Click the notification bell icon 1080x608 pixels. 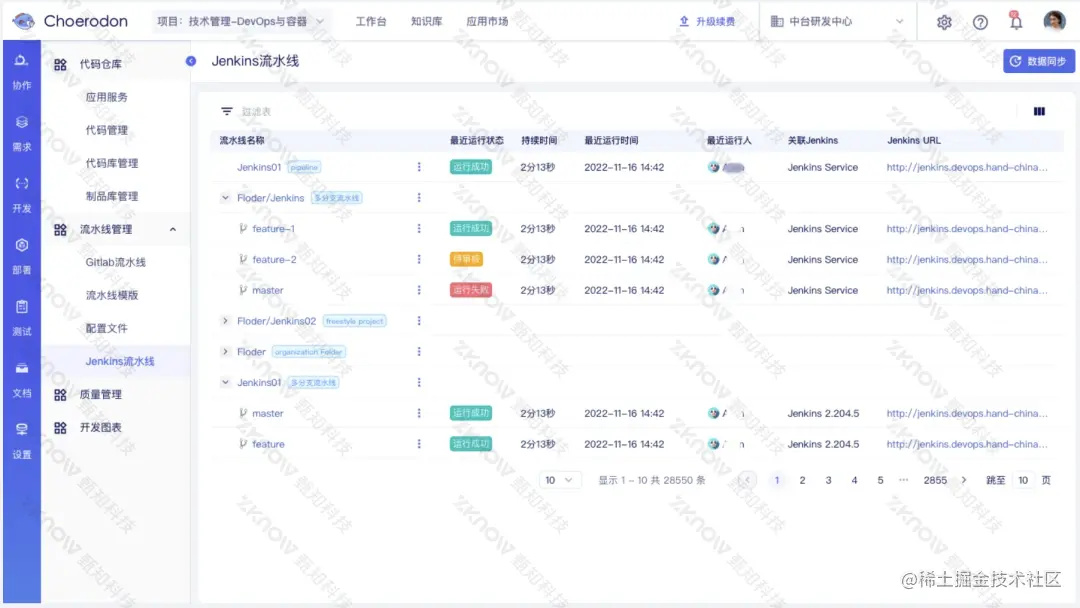[x=1014, y=21]
